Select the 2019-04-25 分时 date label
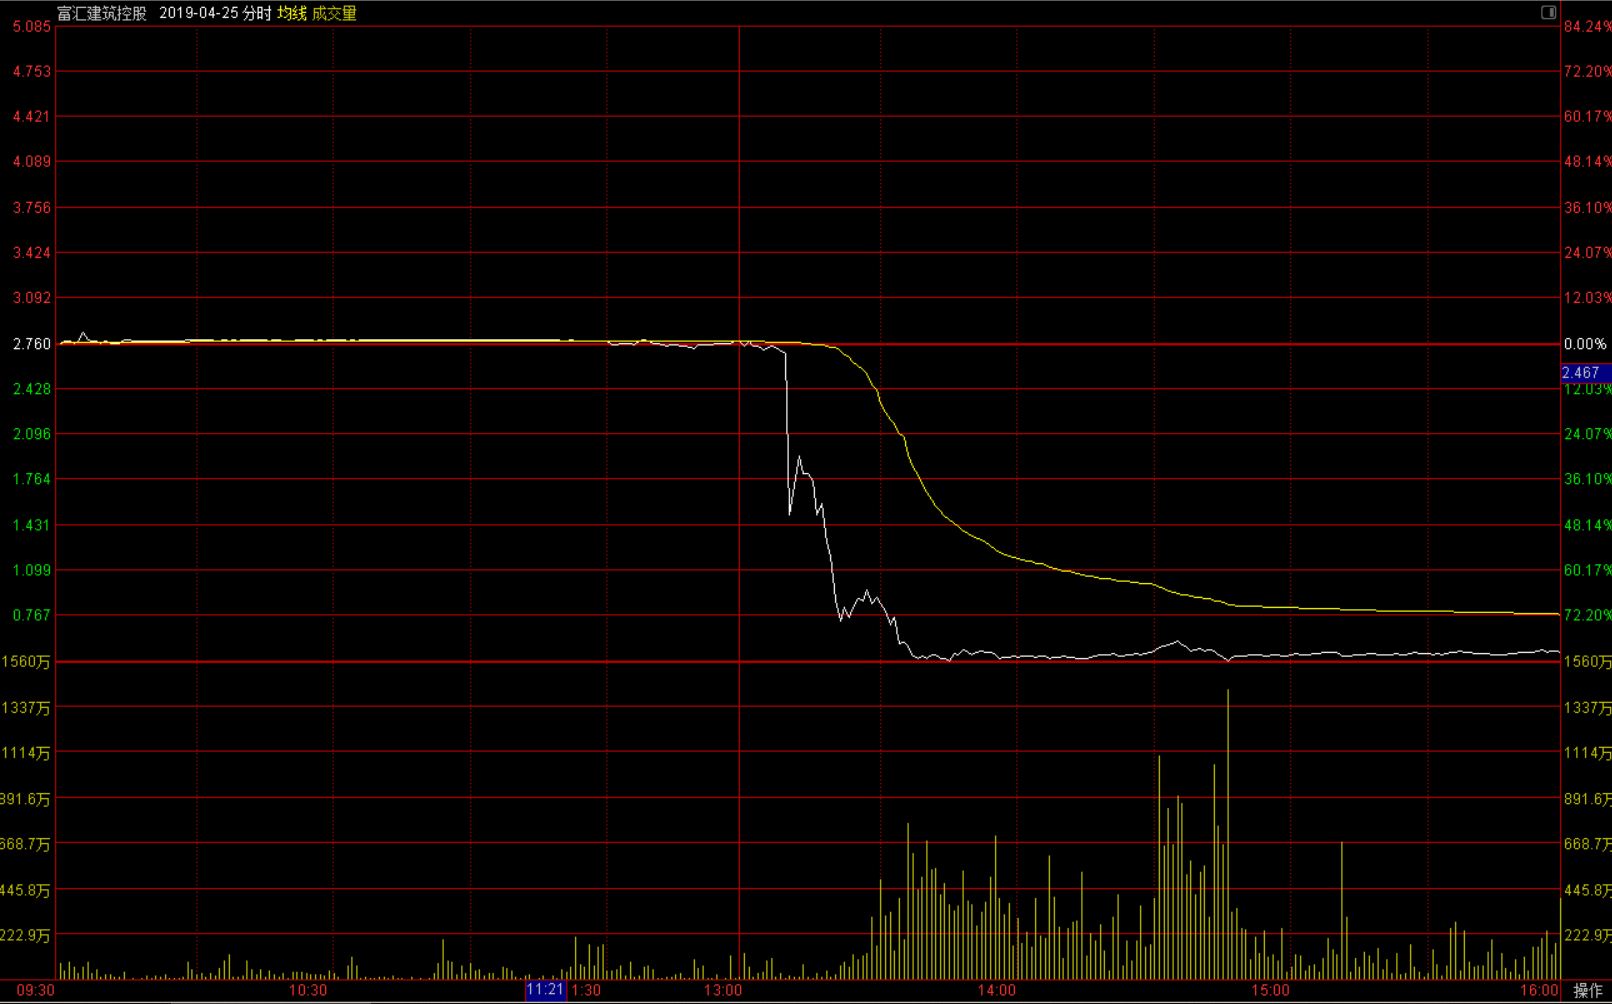Viewport: 1612px width, 1004px height. [214, 13]
